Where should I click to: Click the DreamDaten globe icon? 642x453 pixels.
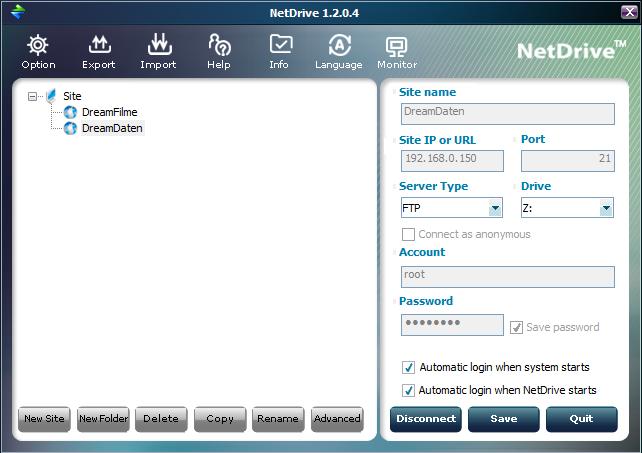70,128
